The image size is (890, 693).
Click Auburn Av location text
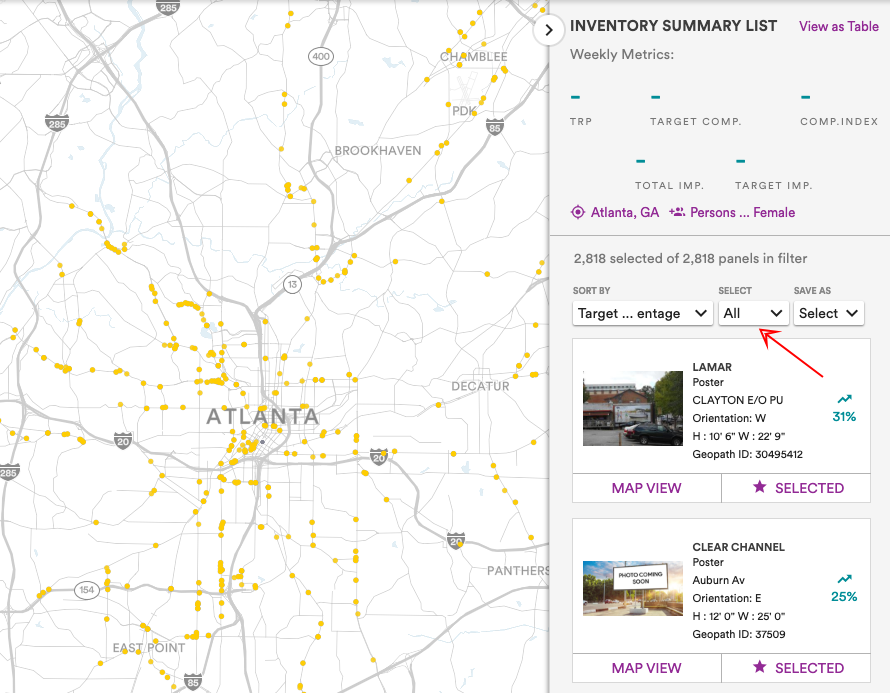(719, 580)
